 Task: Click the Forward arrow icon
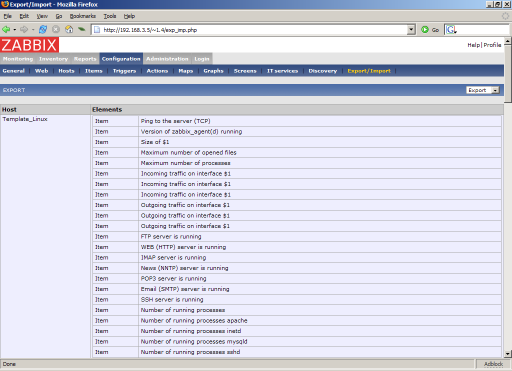coord(24,30)
